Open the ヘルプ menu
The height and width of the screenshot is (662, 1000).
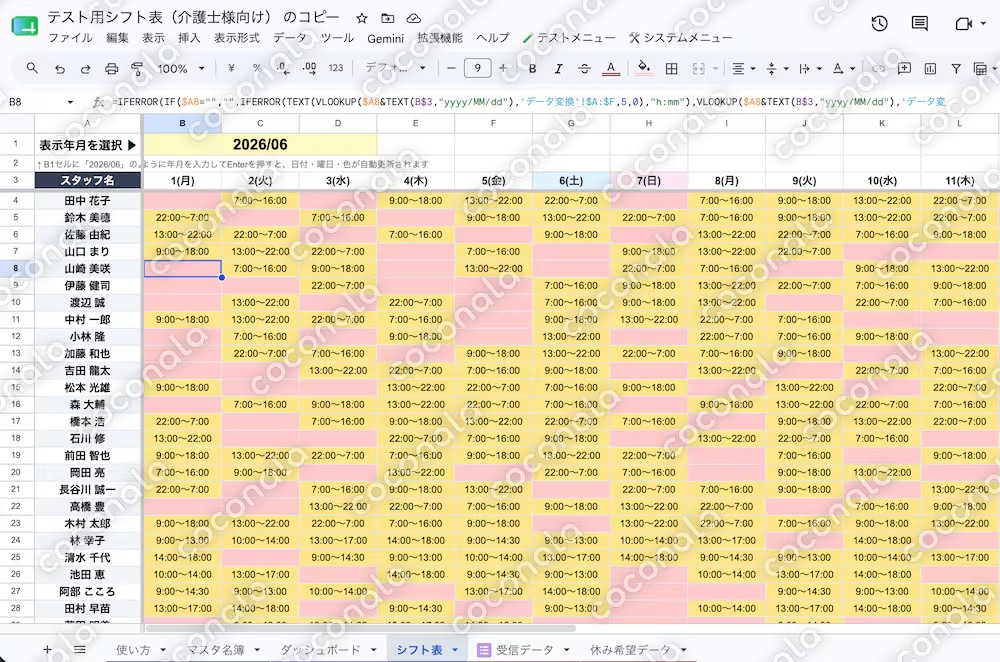(x=493, y=38)
